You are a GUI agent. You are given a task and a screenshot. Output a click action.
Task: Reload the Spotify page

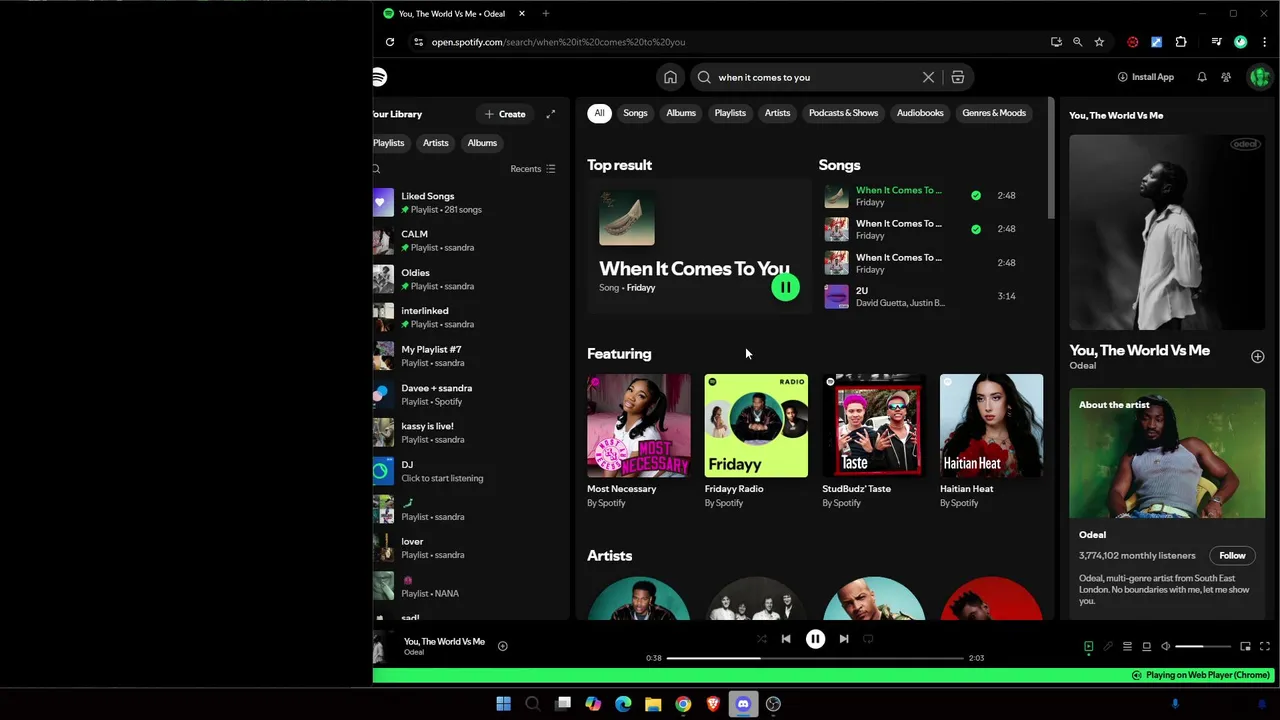pos(390,42)
